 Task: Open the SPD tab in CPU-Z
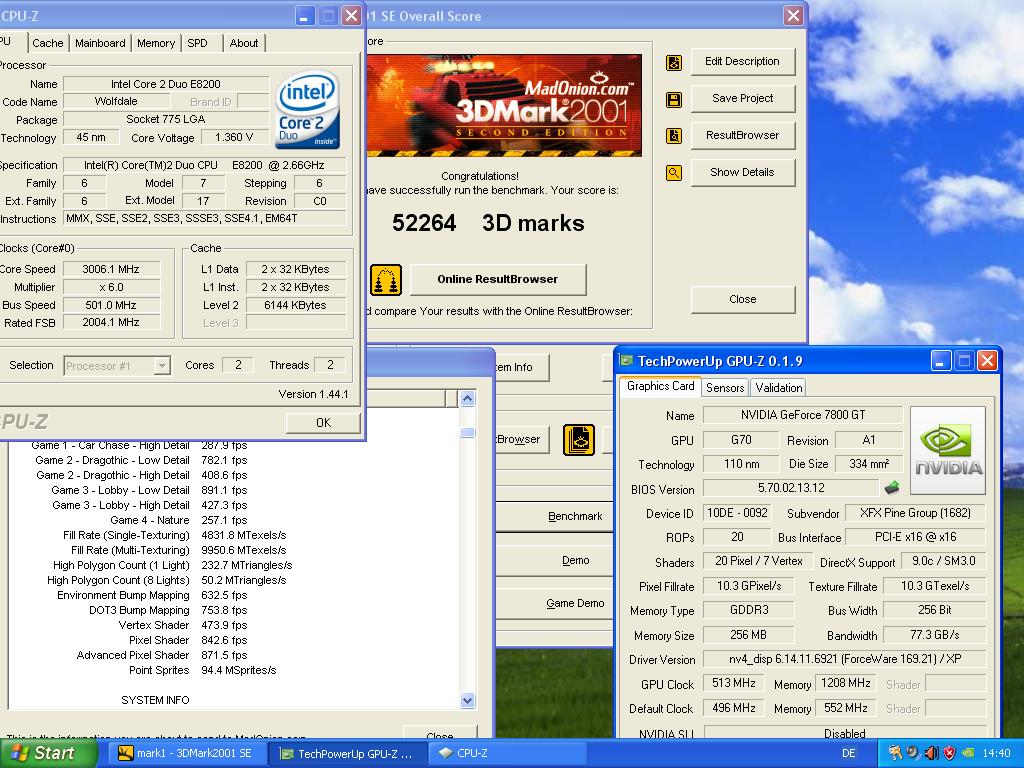tap(197, 43)
